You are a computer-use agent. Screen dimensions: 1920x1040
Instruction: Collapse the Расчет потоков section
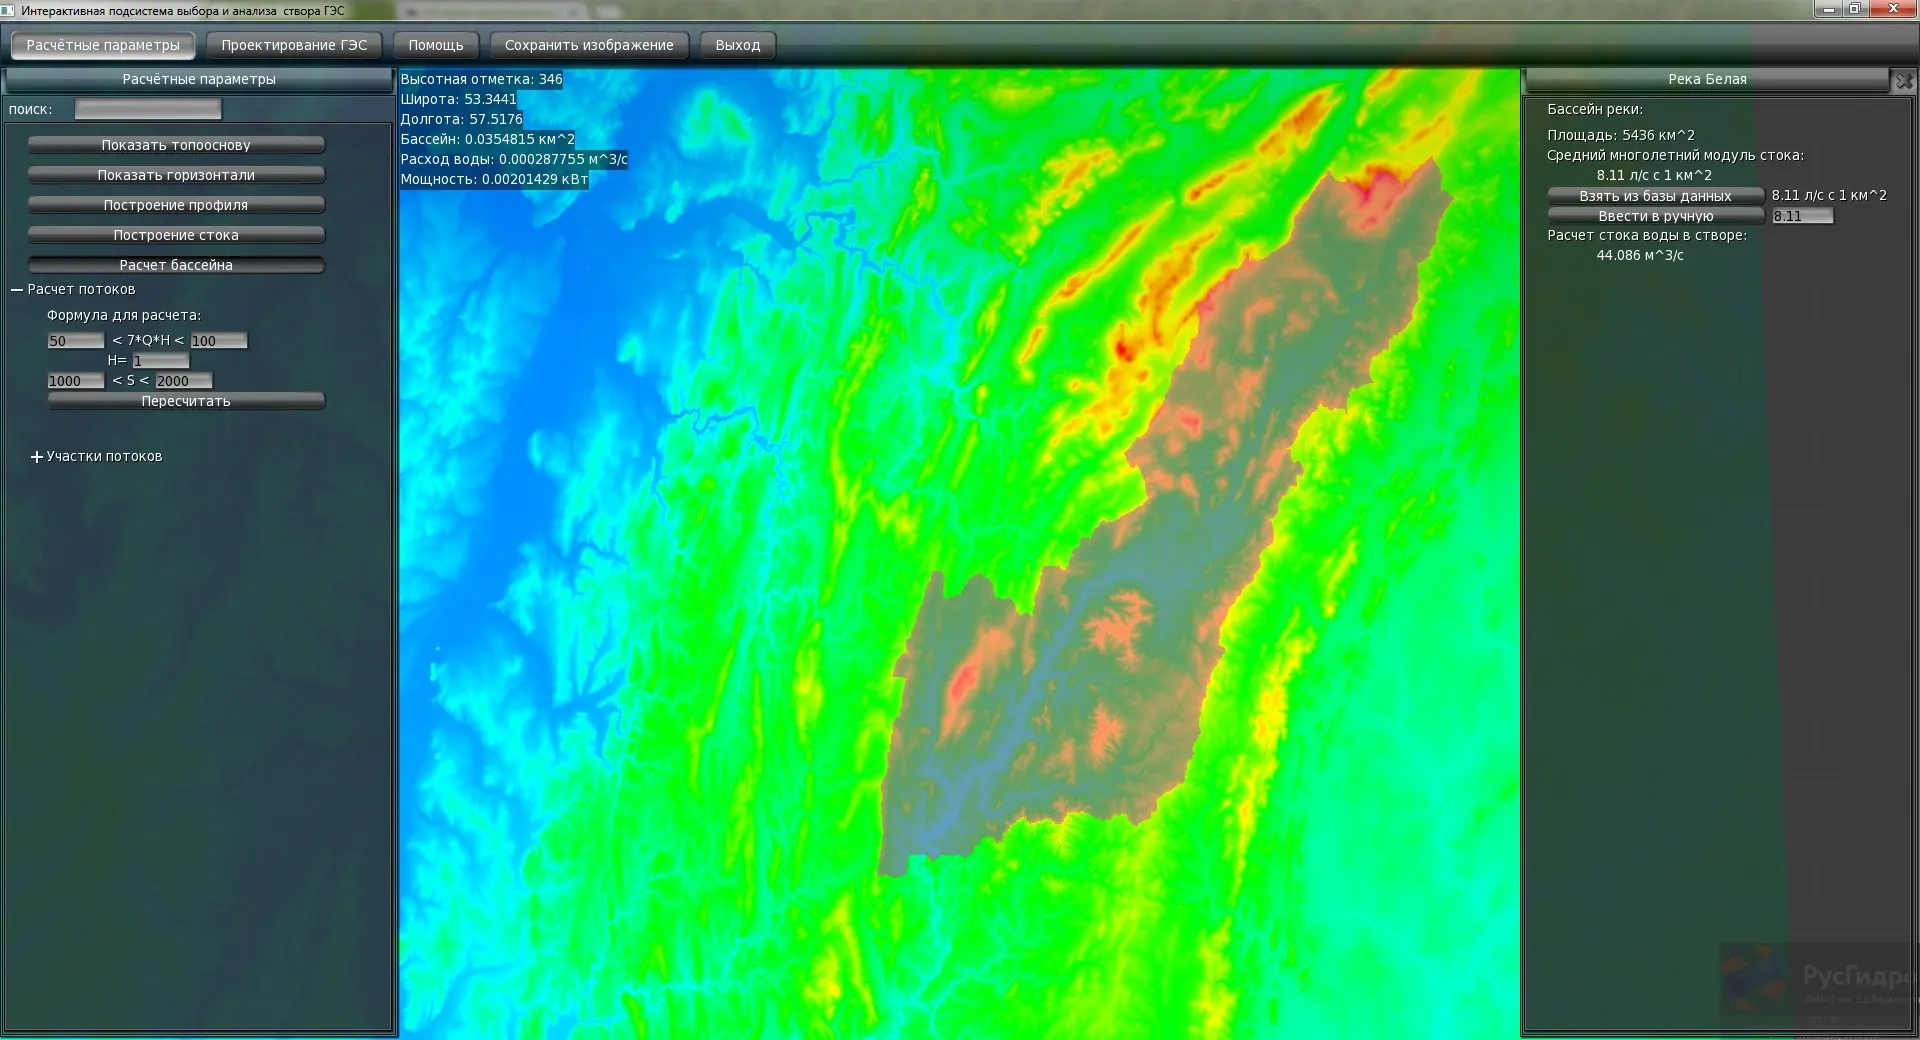[17, 290]
